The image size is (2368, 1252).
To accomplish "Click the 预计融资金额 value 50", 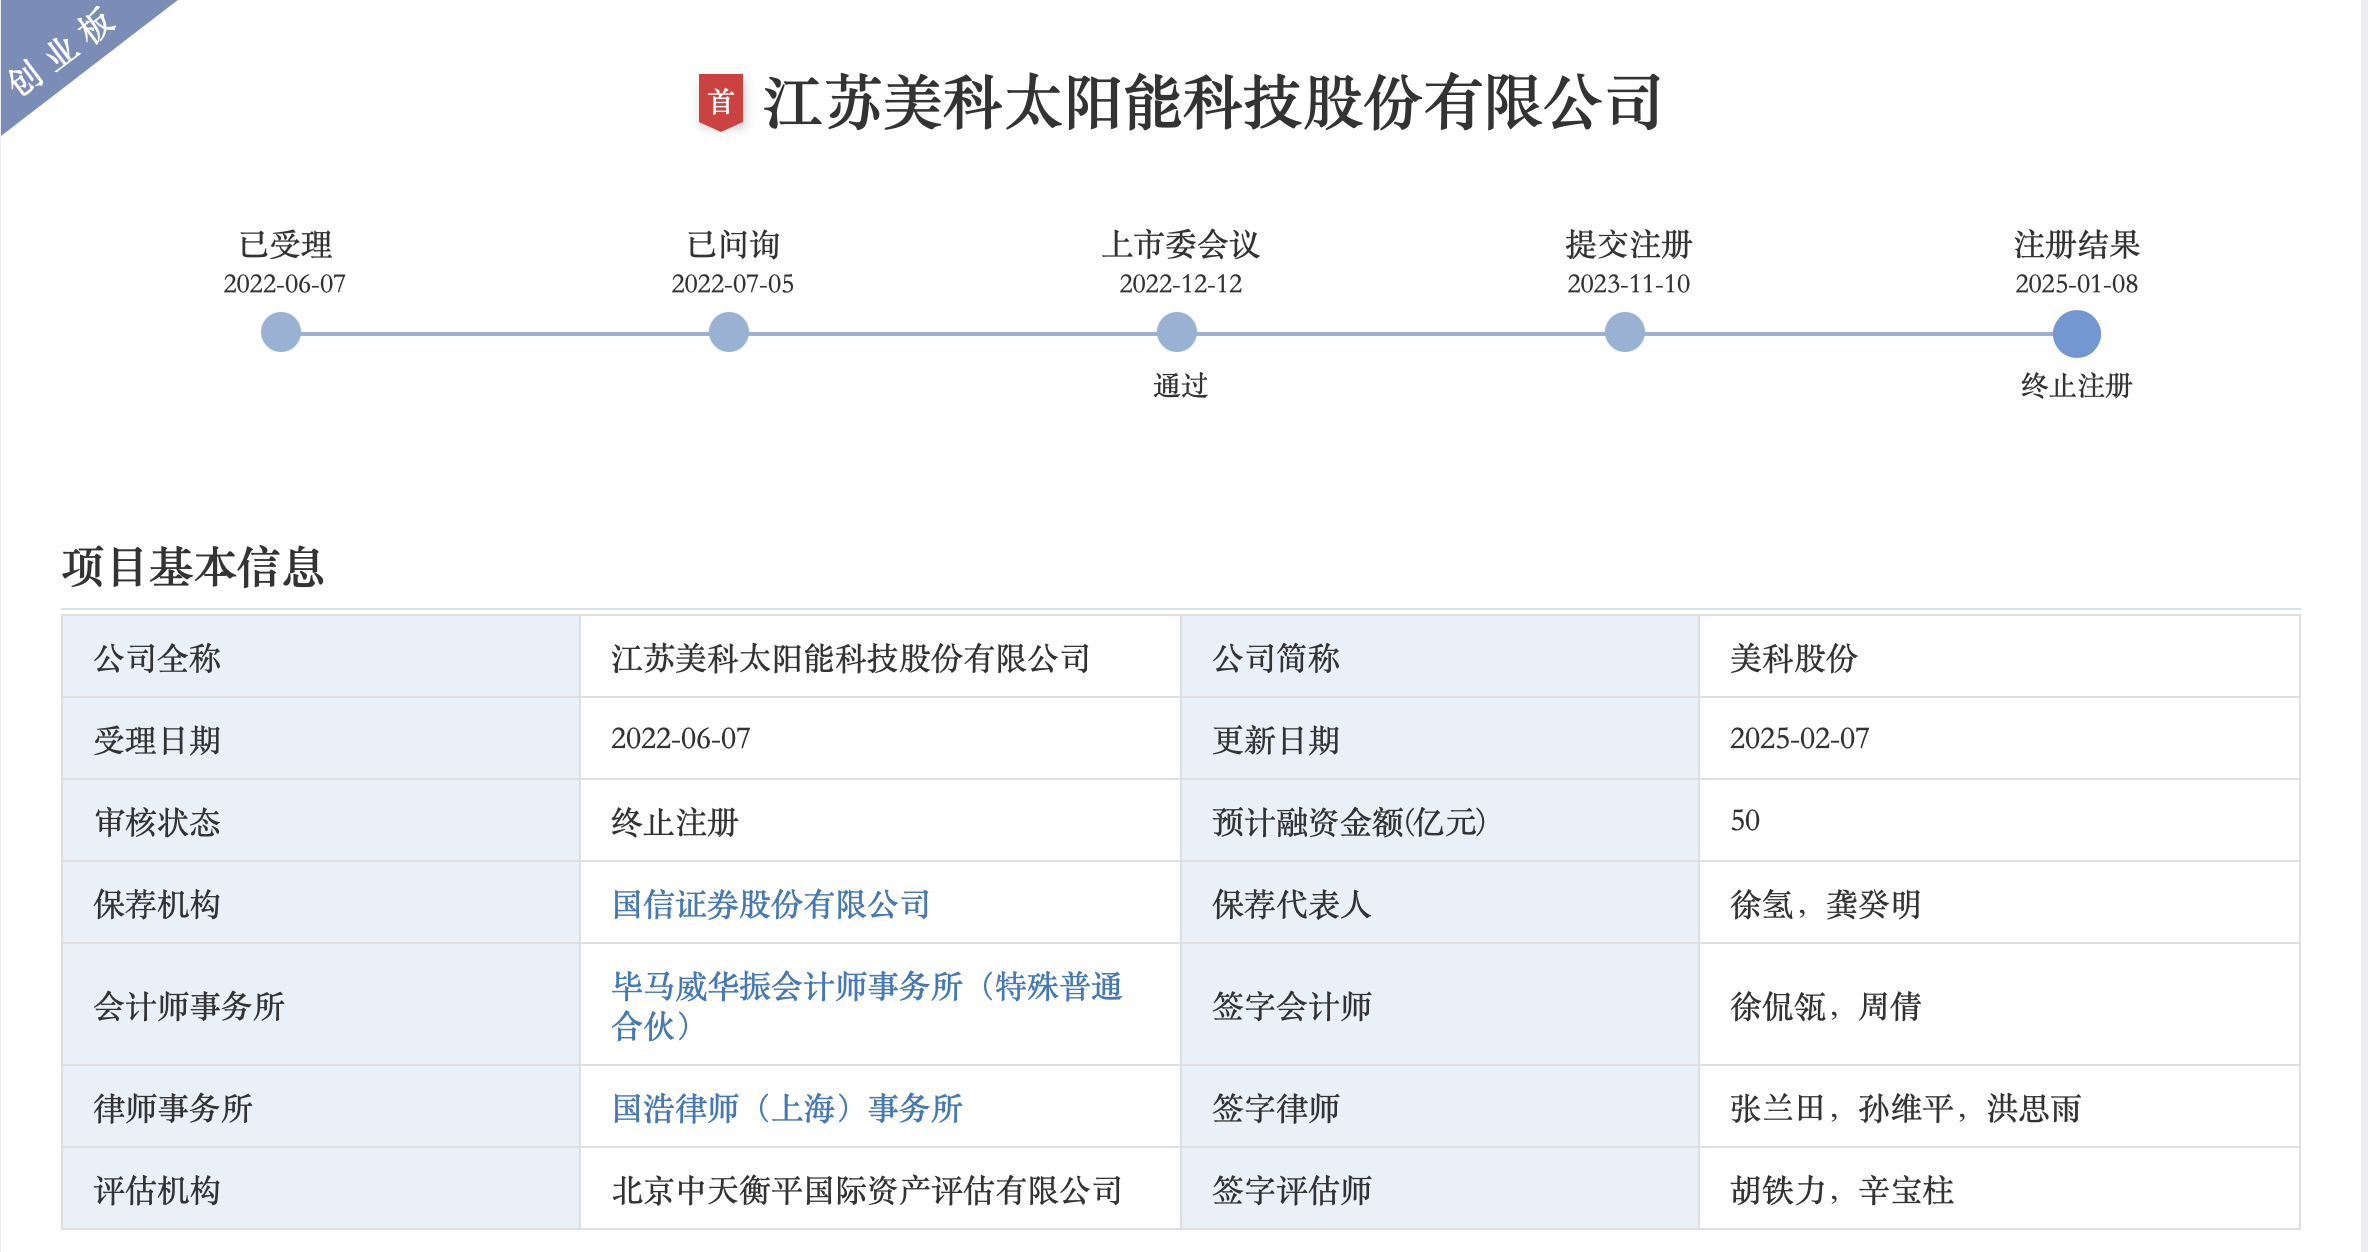I will coord(1745,821).
